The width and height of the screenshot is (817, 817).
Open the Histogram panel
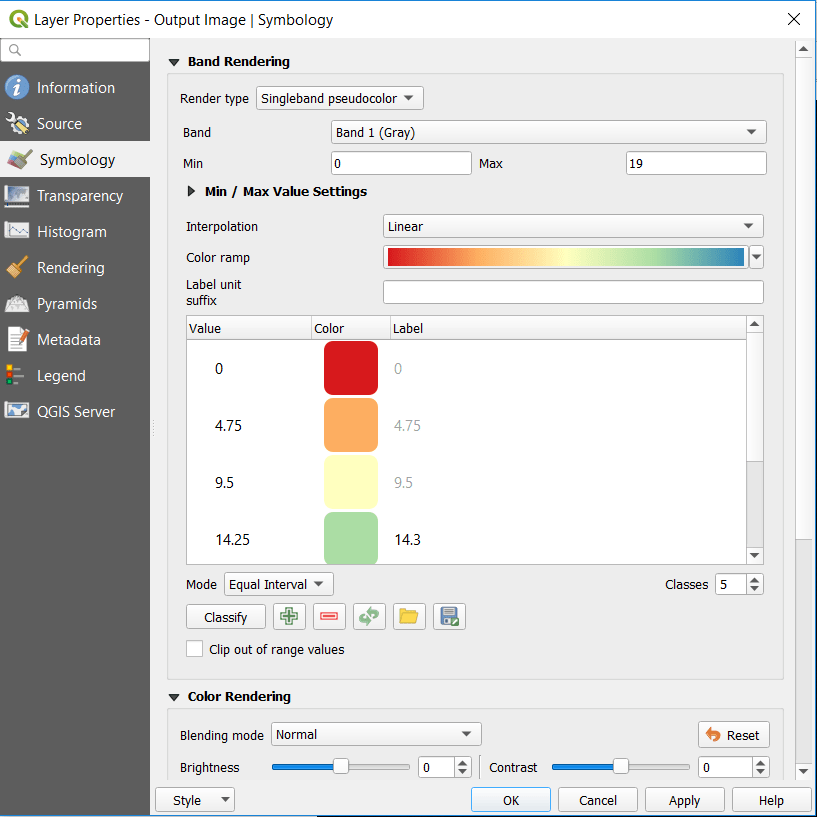tap(71, 232)
